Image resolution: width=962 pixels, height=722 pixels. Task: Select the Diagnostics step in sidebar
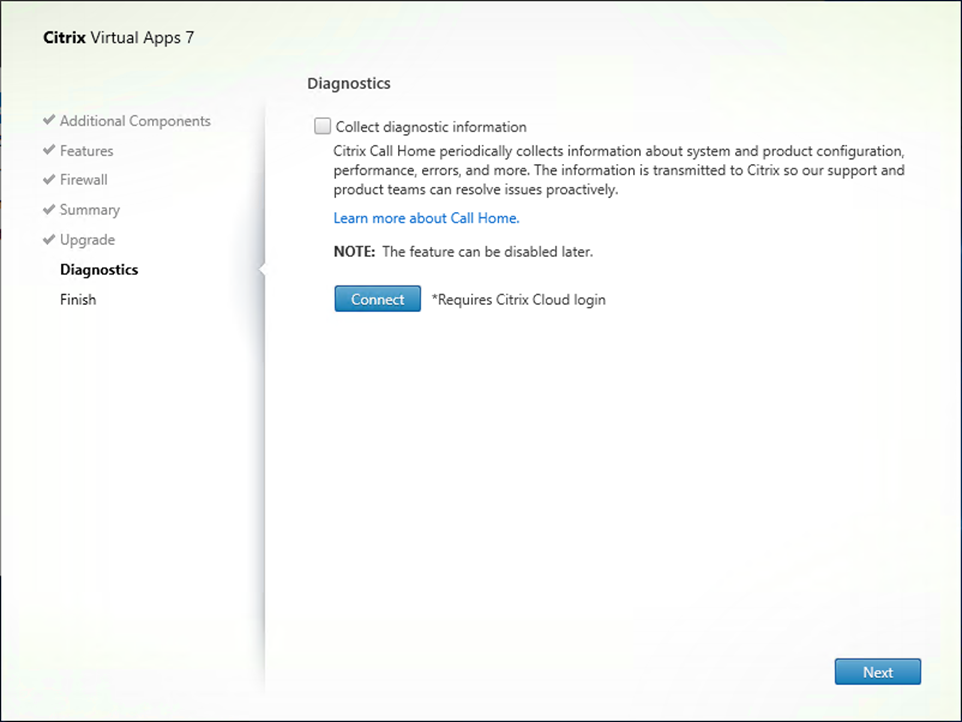pos(99,270)
